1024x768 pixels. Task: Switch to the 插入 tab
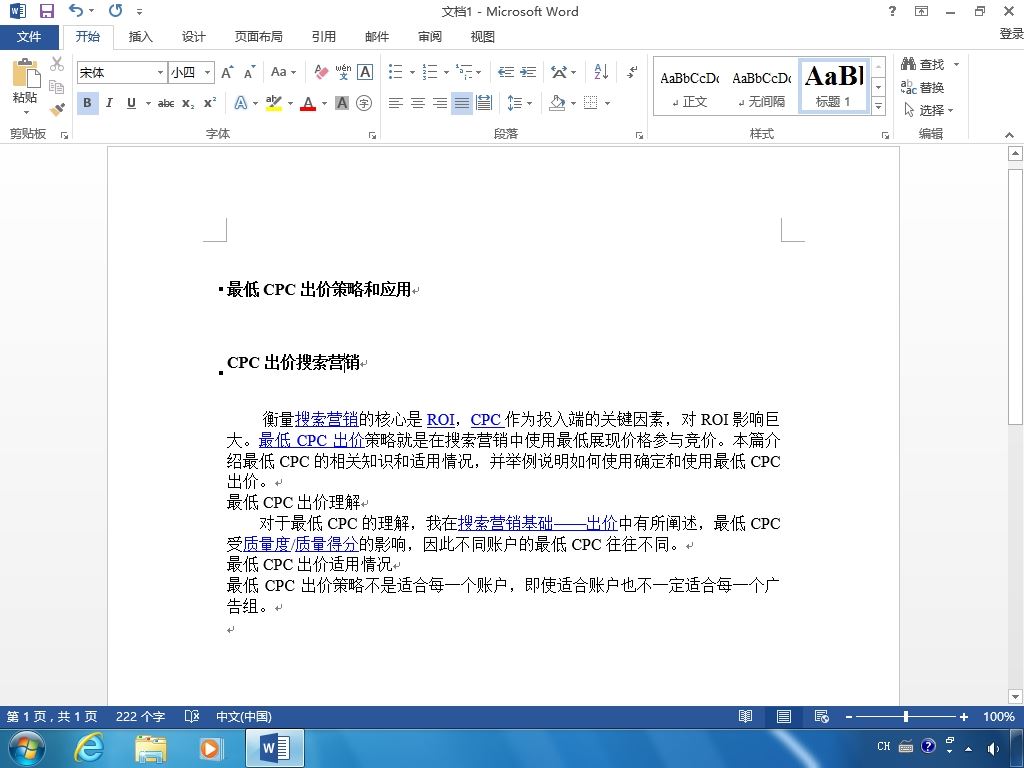tap(140, 37)
